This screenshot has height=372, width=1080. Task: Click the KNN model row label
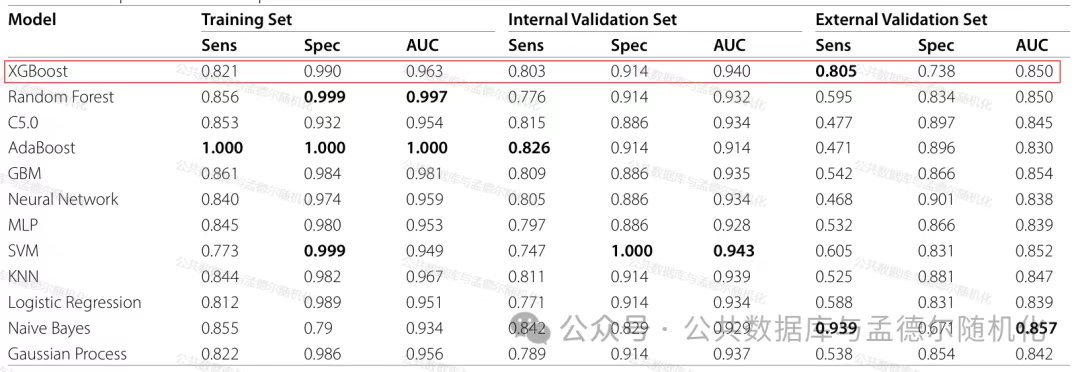point(23,277)
